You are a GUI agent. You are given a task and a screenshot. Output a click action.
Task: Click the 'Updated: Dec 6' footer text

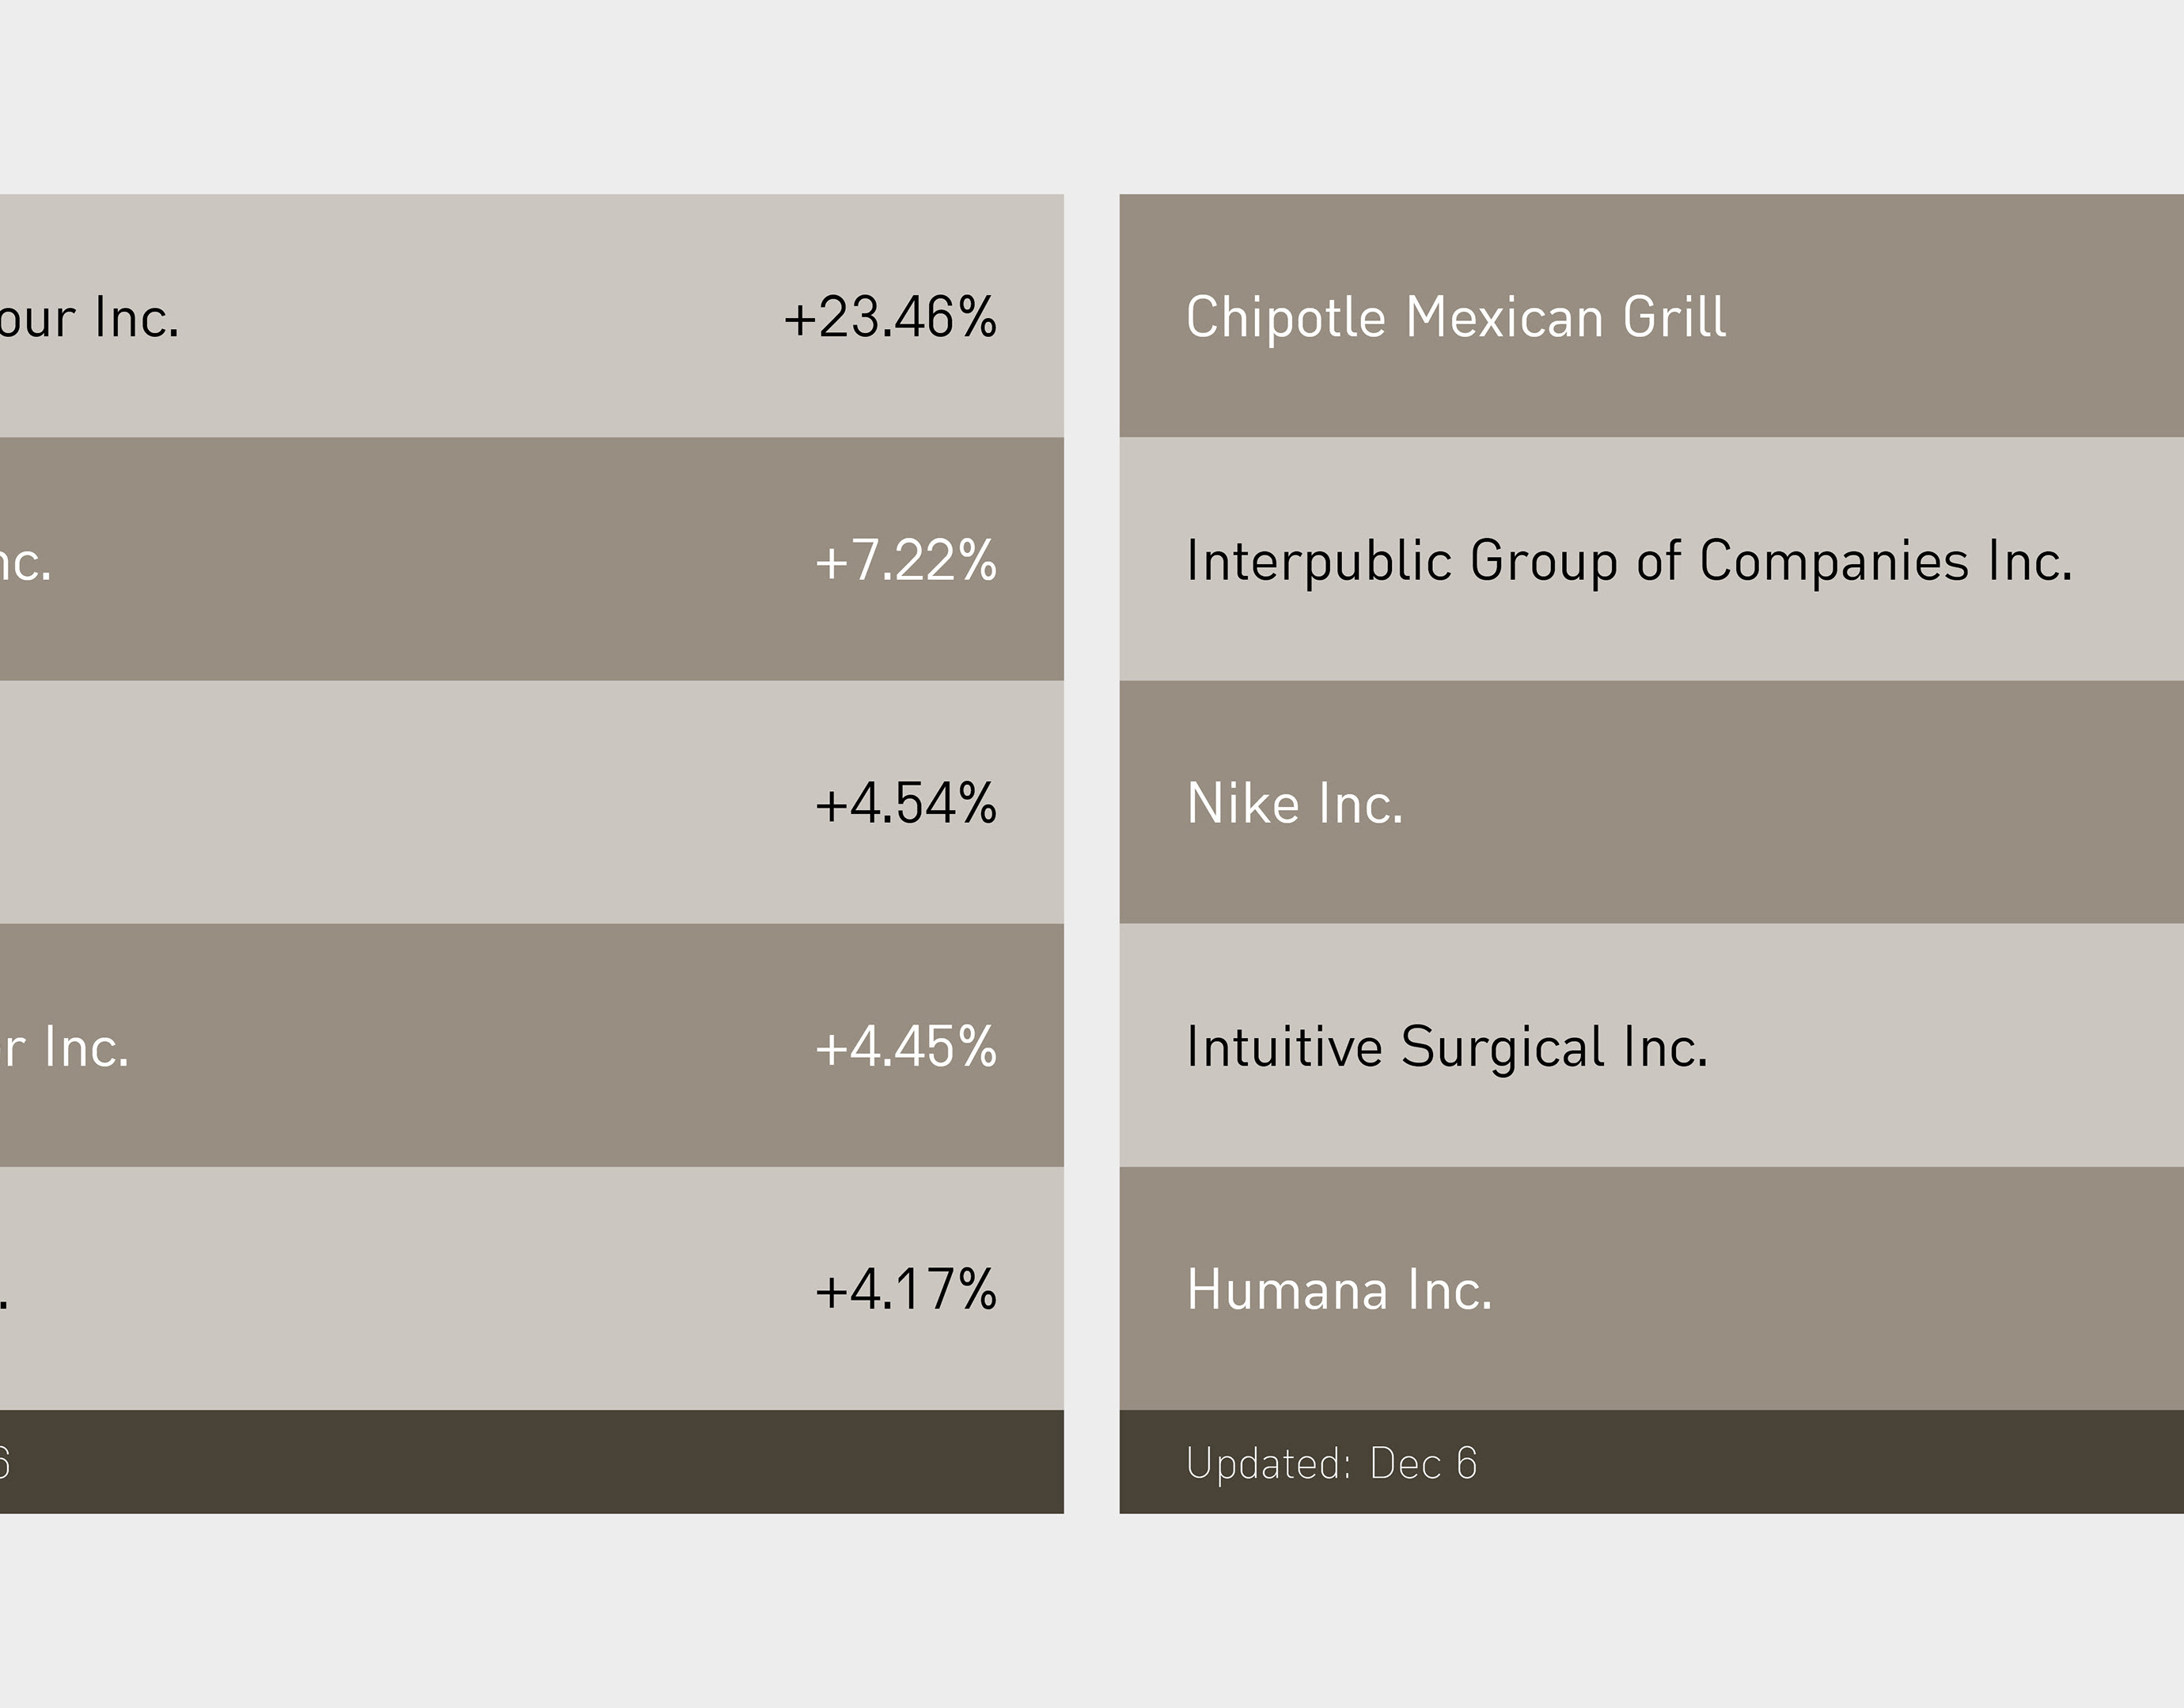[1331, 1464]
